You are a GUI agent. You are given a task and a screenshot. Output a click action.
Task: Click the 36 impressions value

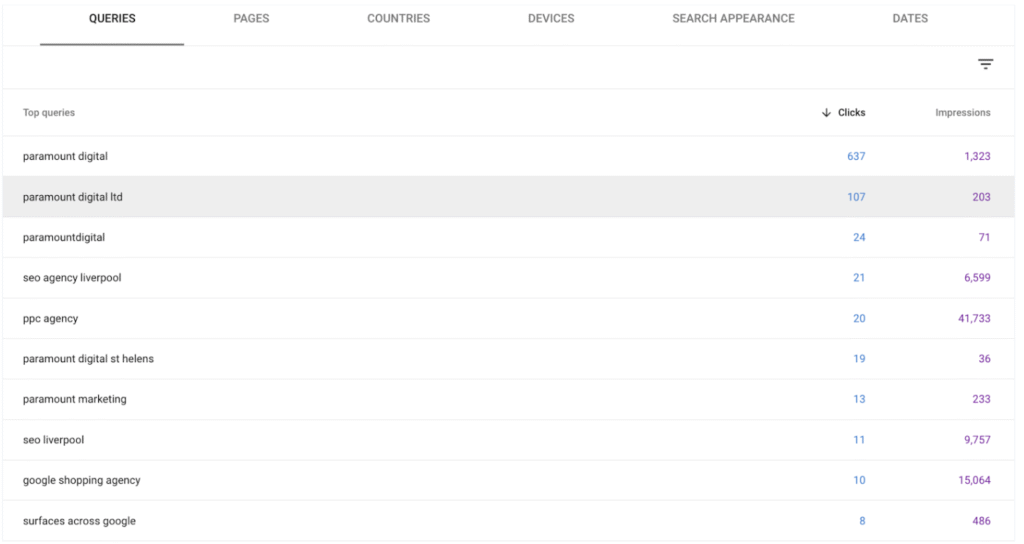pyautogui.click(x=984, y=359)
